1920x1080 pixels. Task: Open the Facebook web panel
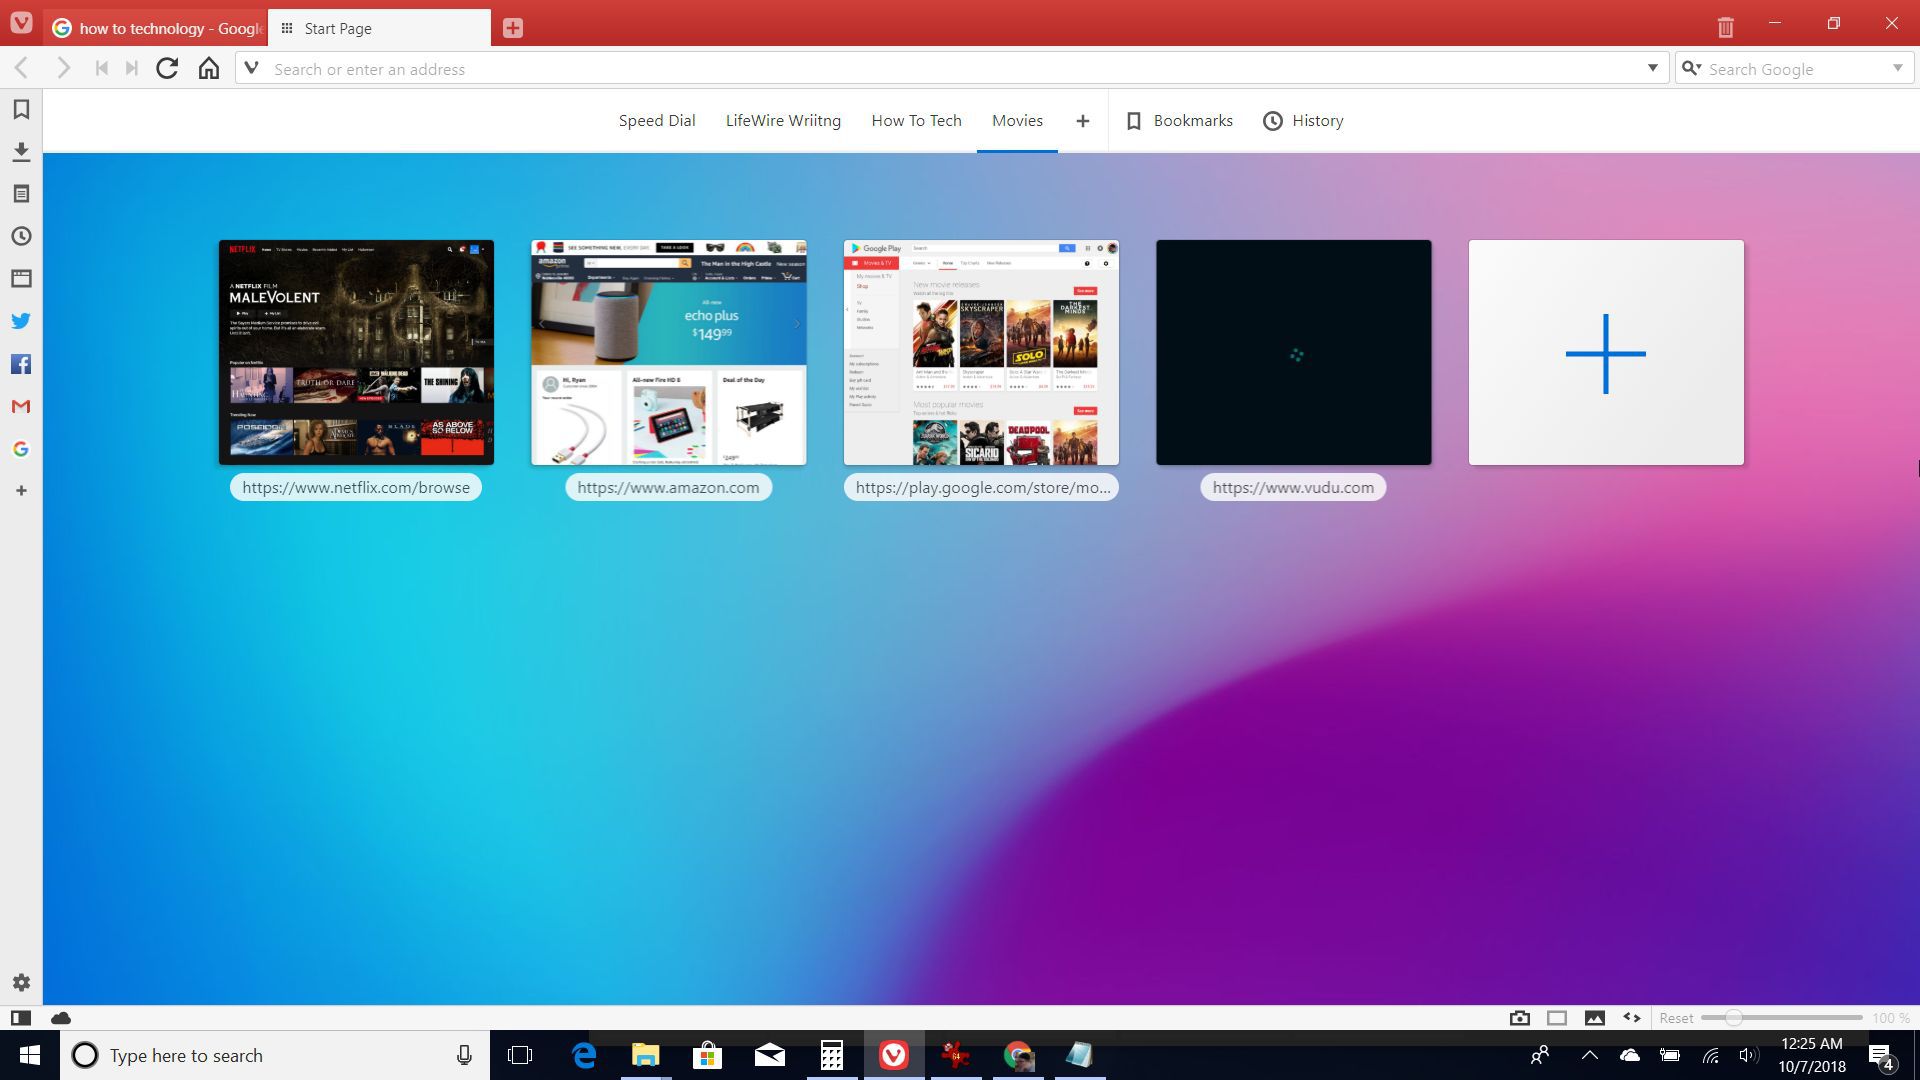pos(21,364)
